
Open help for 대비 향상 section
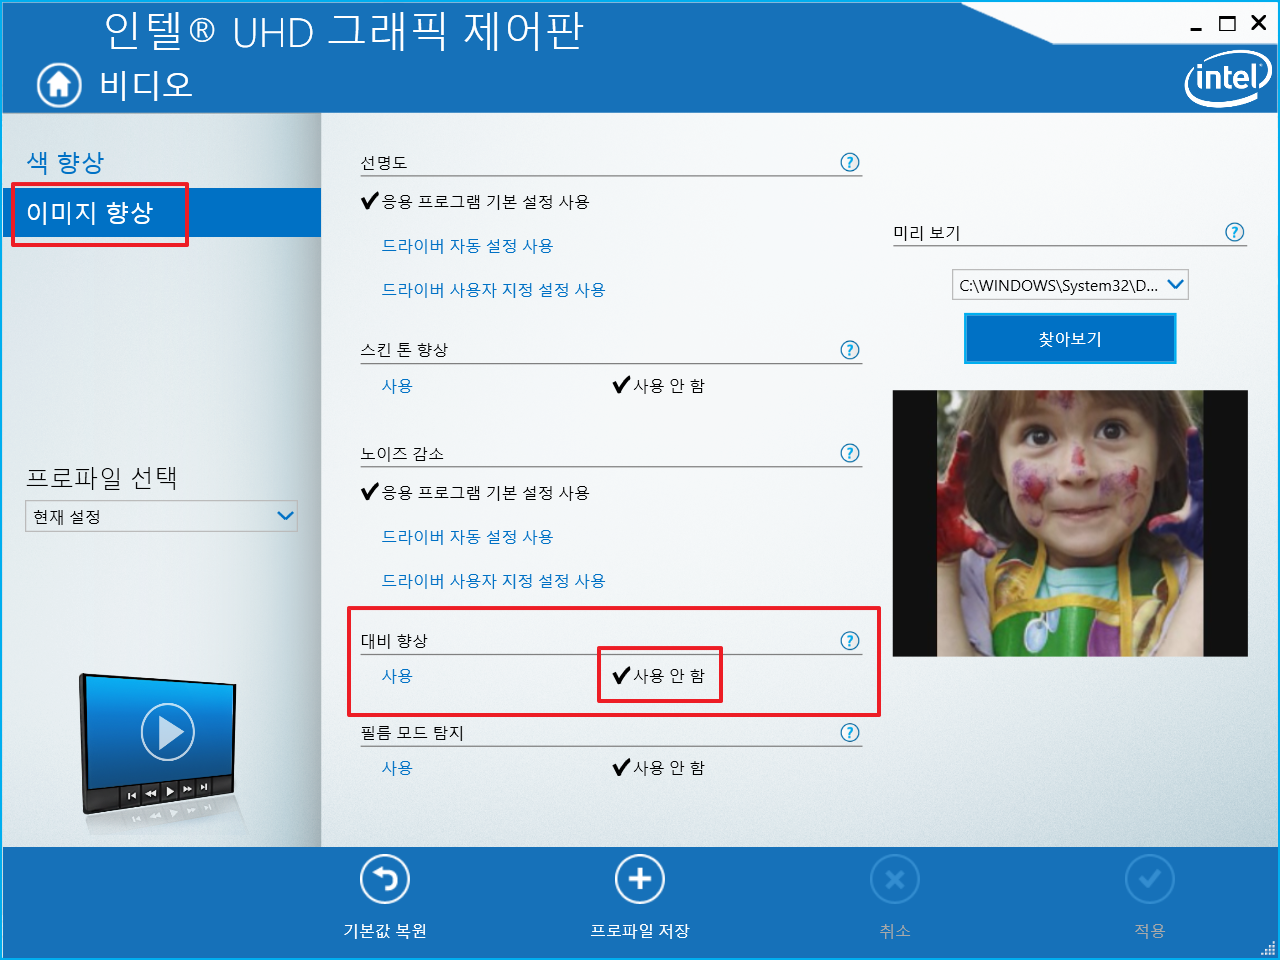coord(850,641)
